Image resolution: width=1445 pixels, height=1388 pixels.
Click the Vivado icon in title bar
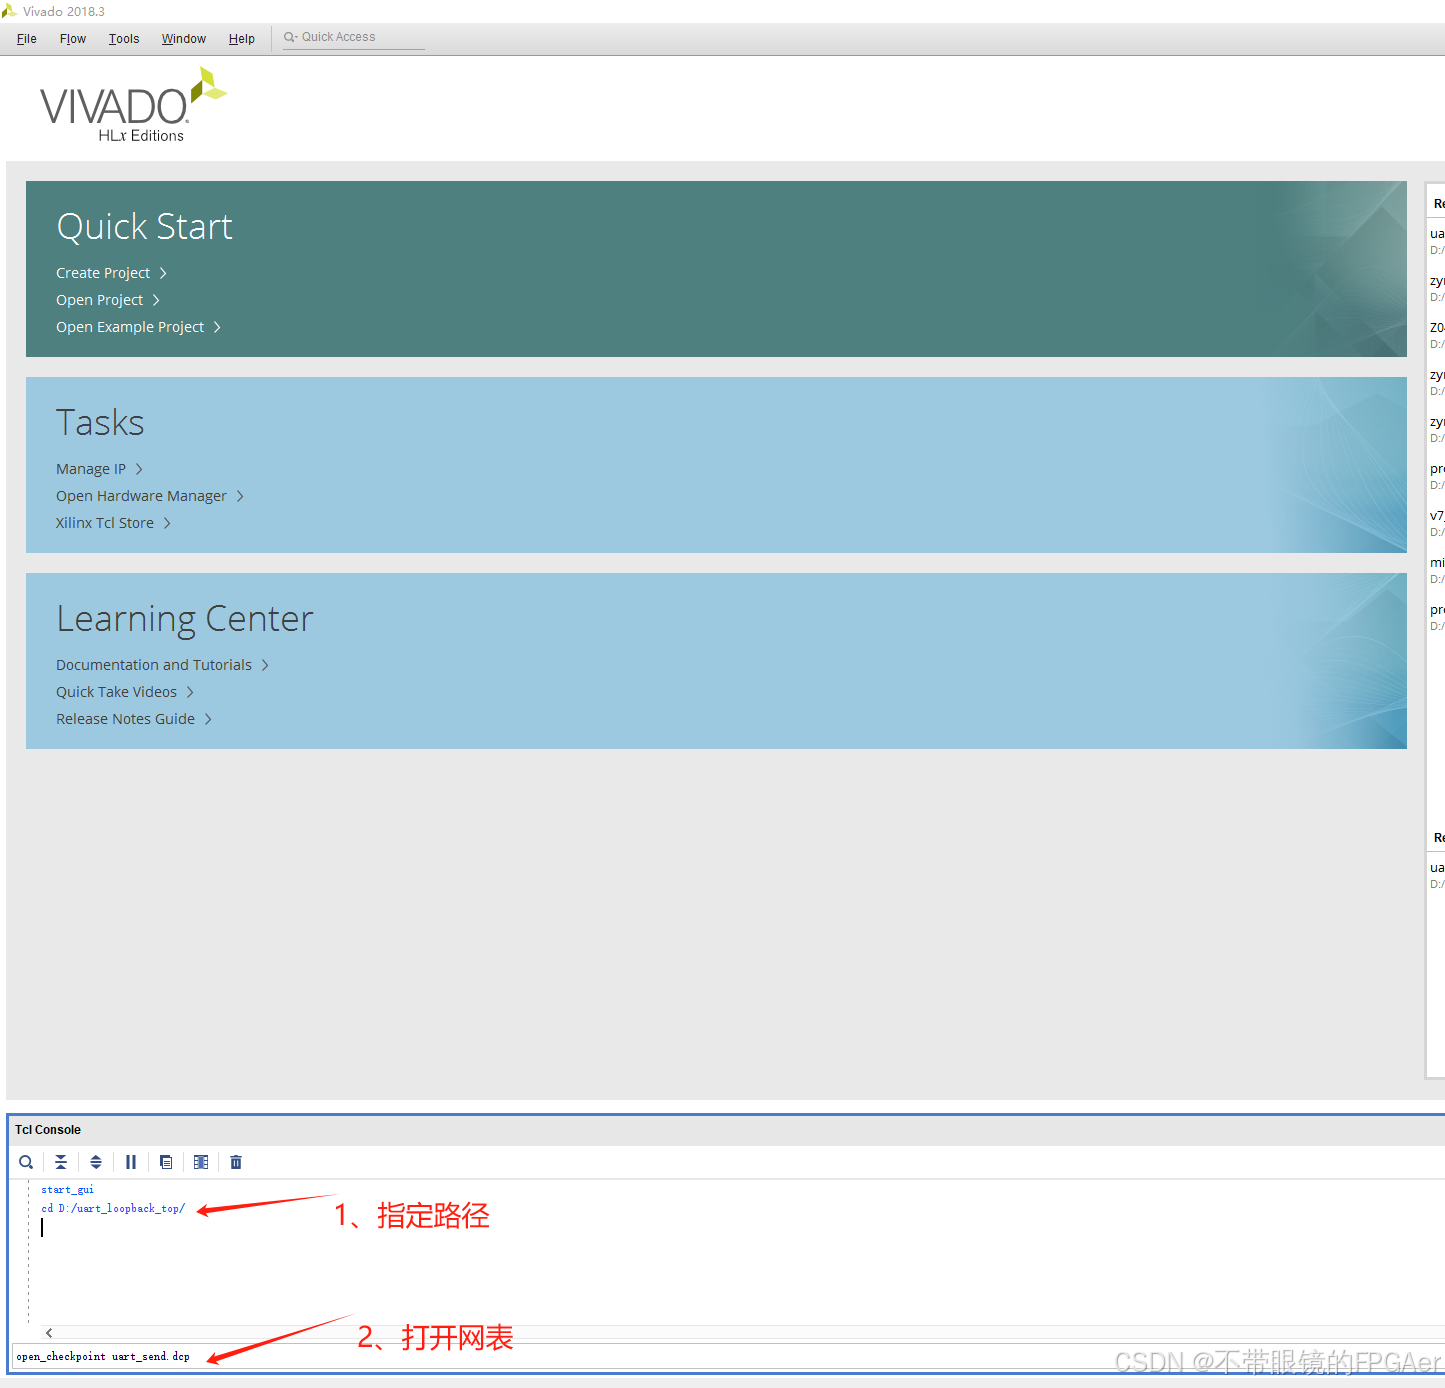click(x=9, y=11)
